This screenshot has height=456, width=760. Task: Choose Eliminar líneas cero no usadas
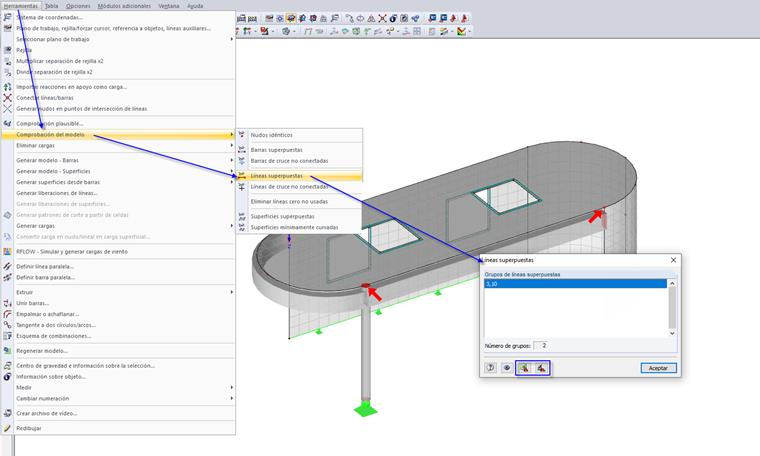click(x=299, y=202)
